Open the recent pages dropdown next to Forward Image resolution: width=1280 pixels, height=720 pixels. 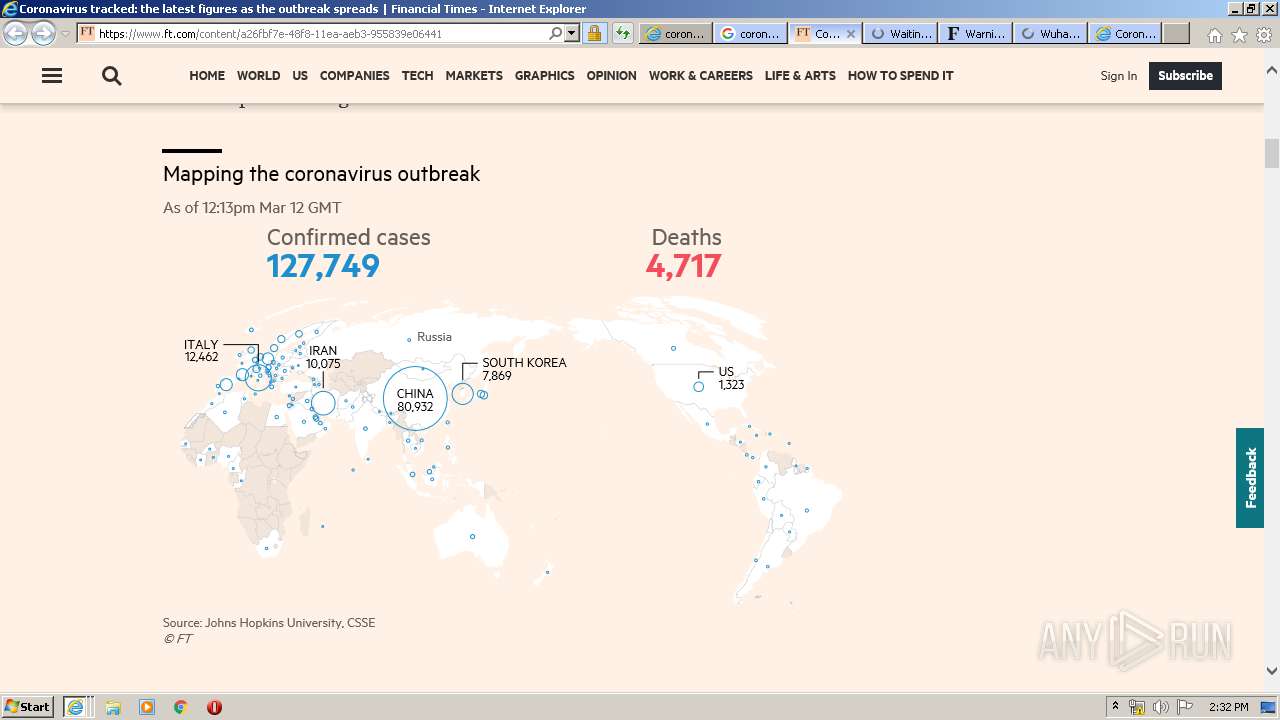[65, 33]
